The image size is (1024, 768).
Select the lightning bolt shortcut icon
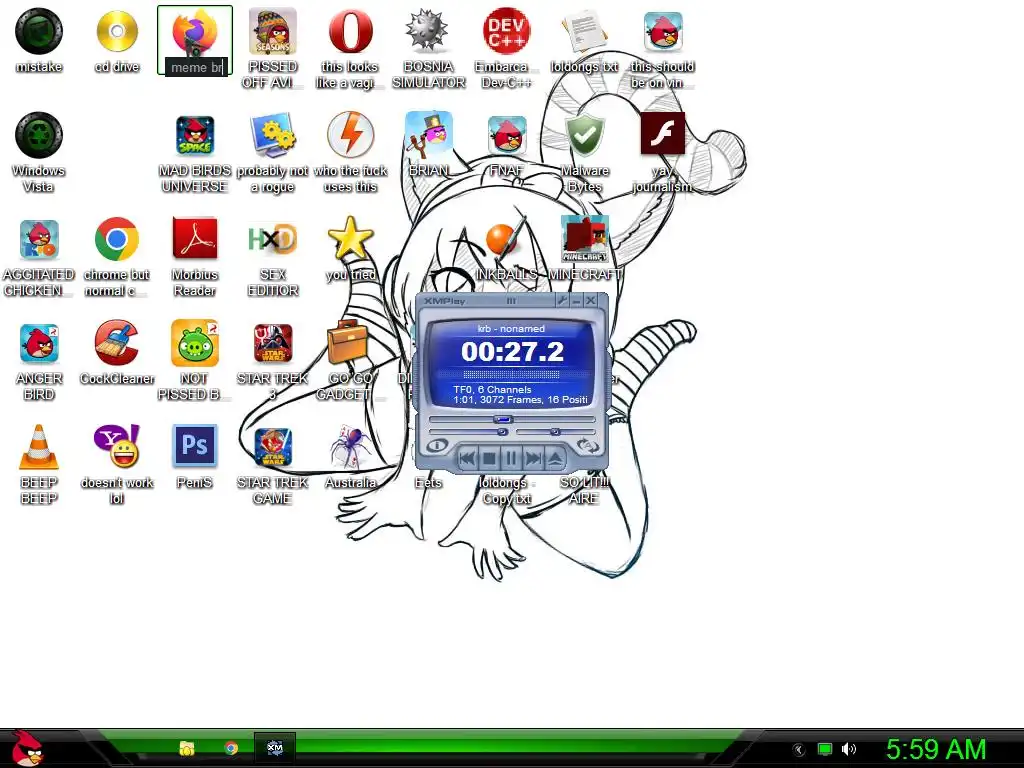[x=351, y=135]
